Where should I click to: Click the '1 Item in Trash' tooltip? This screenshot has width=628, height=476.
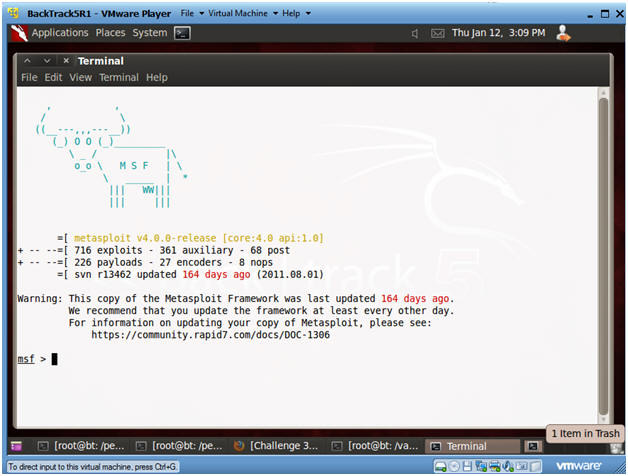click(x=586, y=434)
